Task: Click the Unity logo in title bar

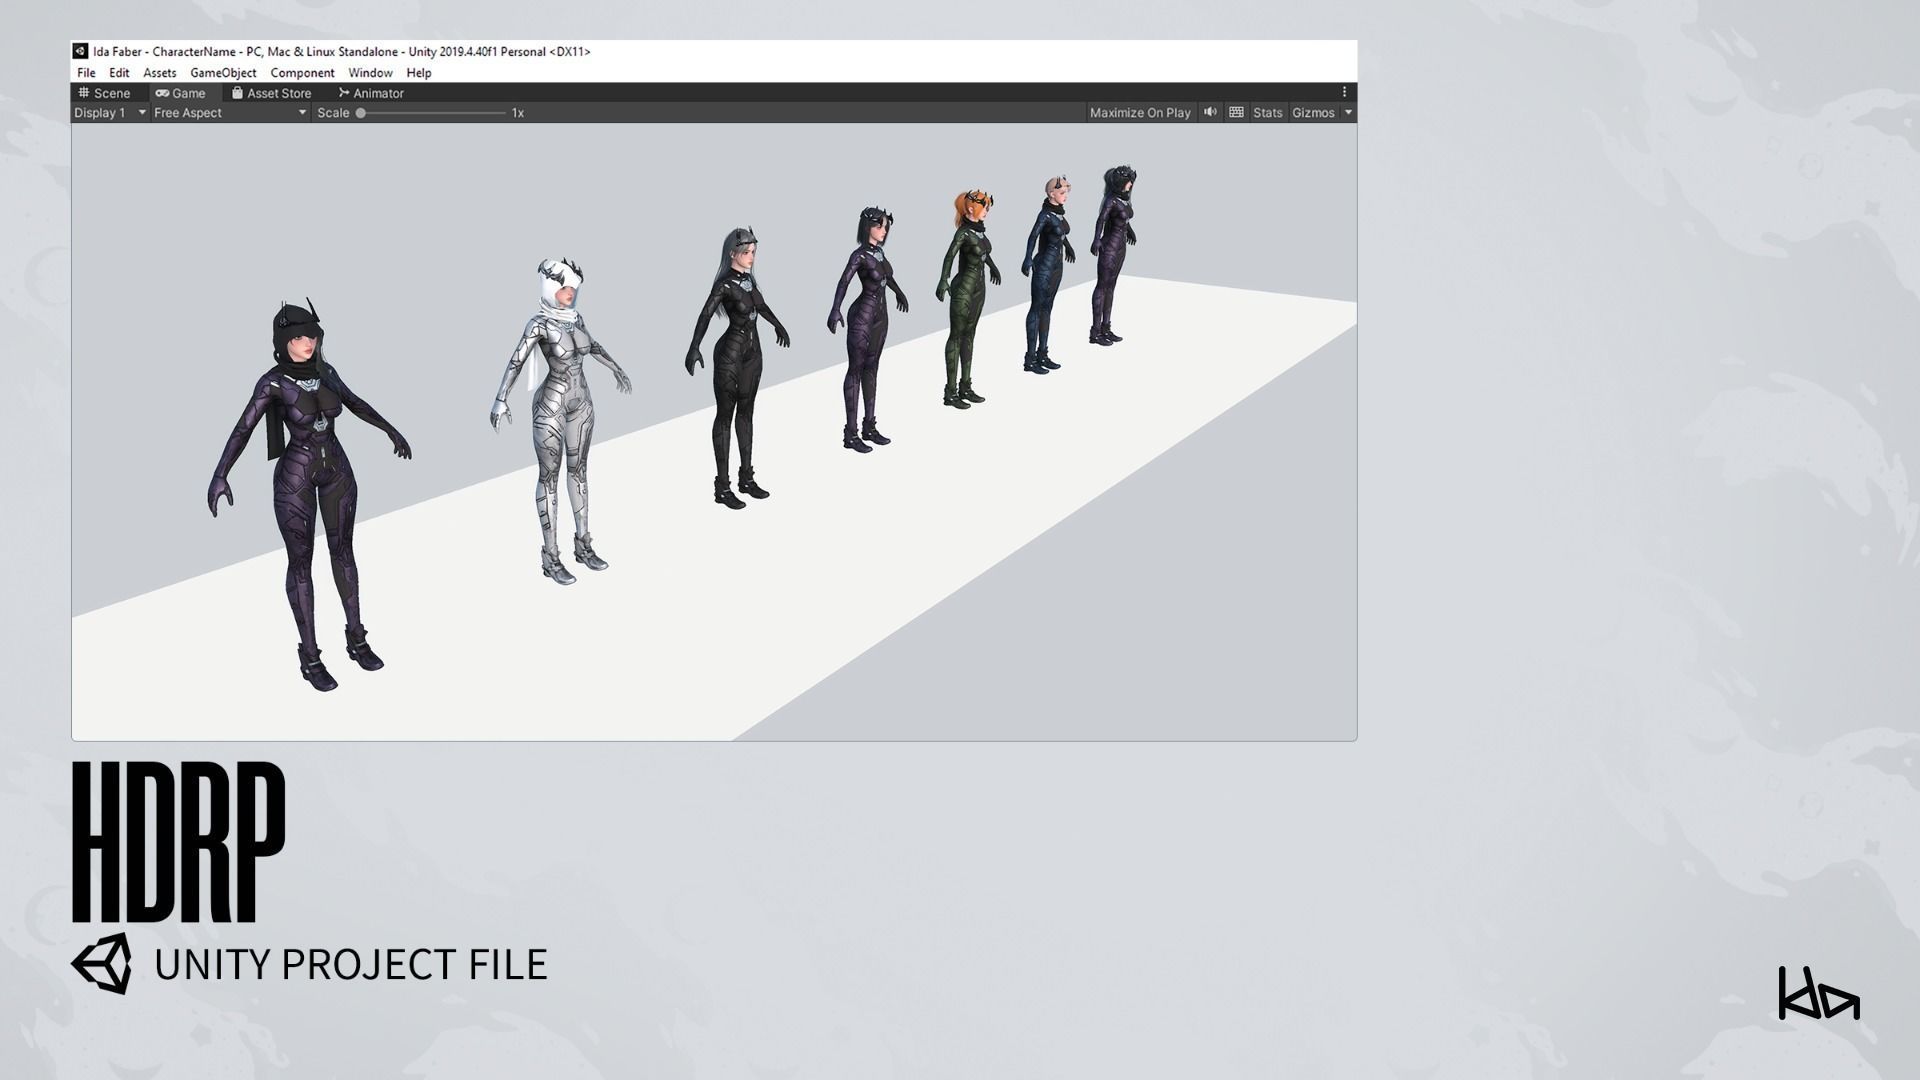Action: tap(80, 51)
